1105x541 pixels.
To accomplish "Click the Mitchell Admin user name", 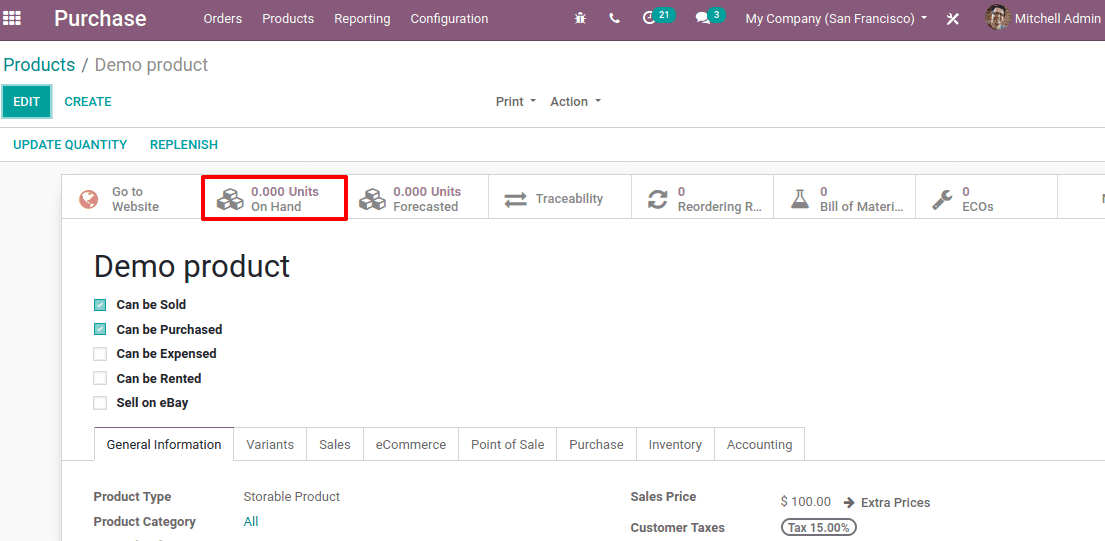I will pos(1058,19).
